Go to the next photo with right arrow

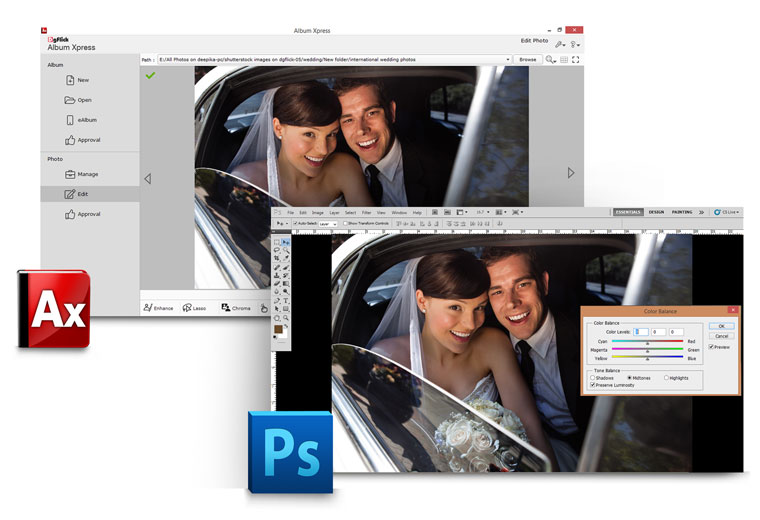coord(571,173)
